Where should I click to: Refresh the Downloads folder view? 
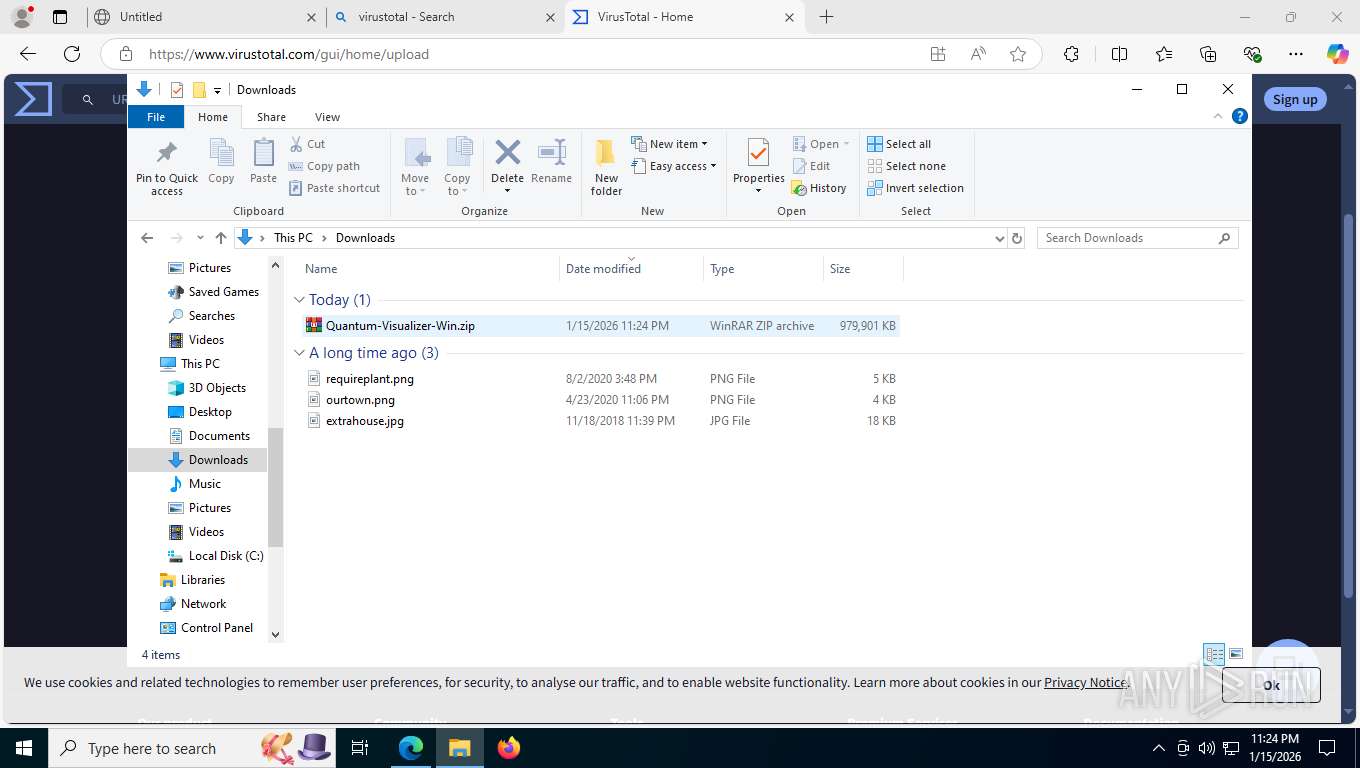click(1017, 238)
